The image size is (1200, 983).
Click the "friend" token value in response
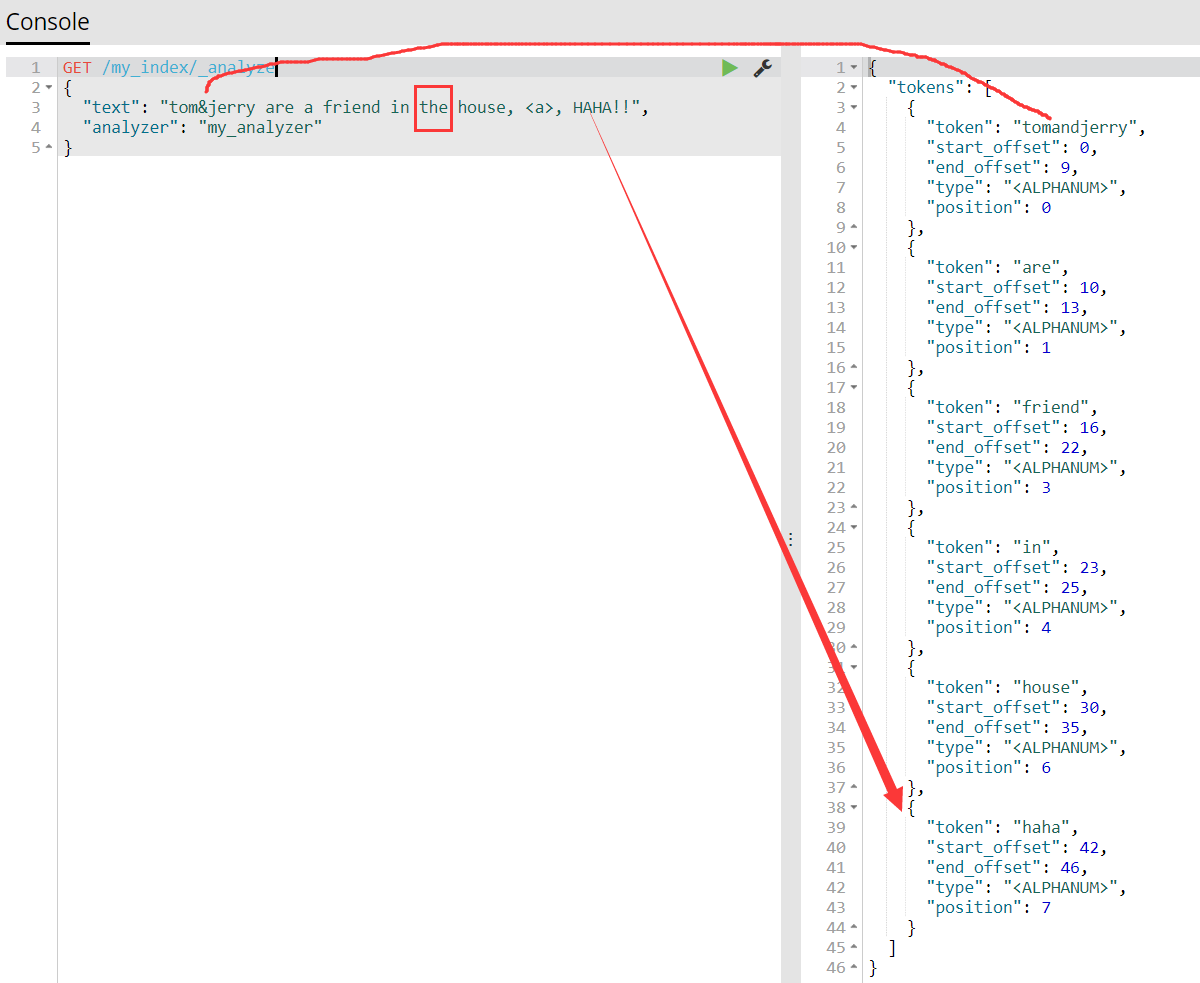point(1052,407)
